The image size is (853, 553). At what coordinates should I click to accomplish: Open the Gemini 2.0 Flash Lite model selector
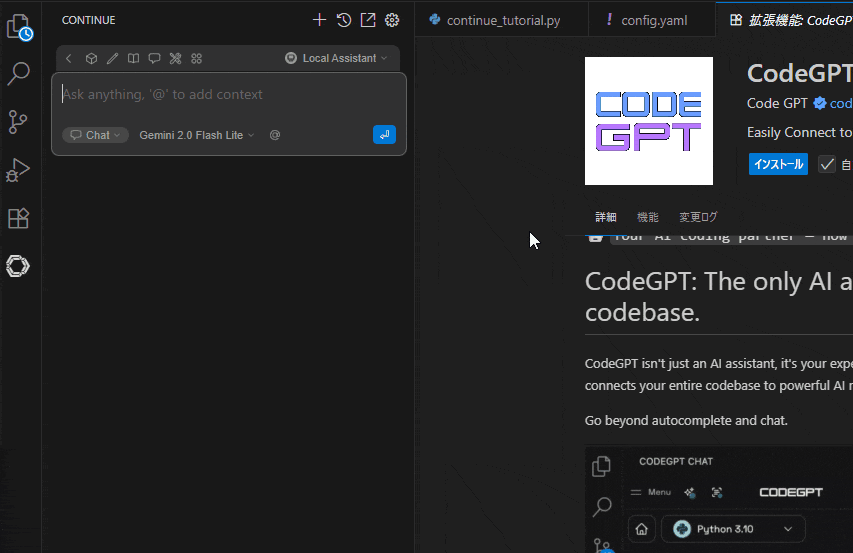pos(196,135)
